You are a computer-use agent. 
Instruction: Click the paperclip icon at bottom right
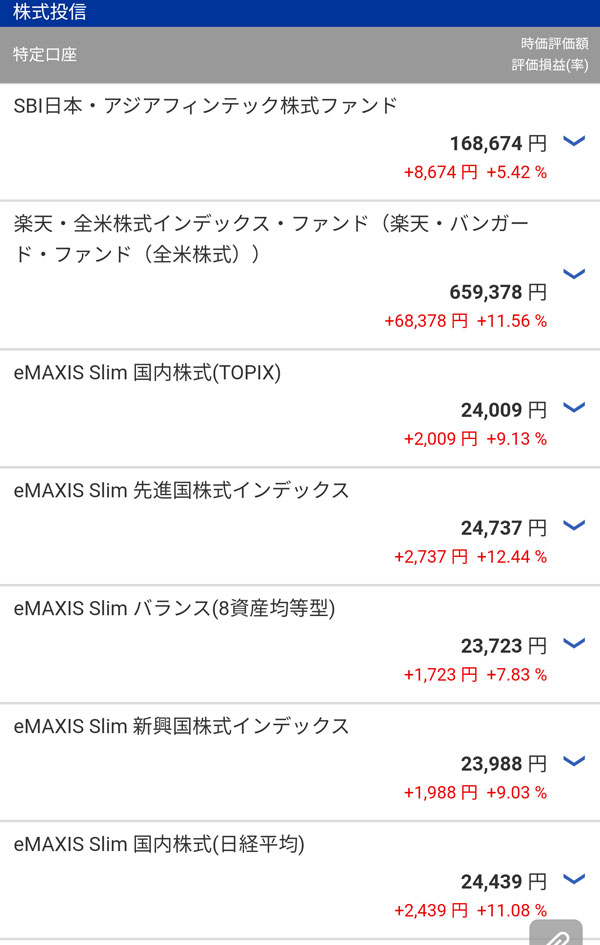[557, 936]
